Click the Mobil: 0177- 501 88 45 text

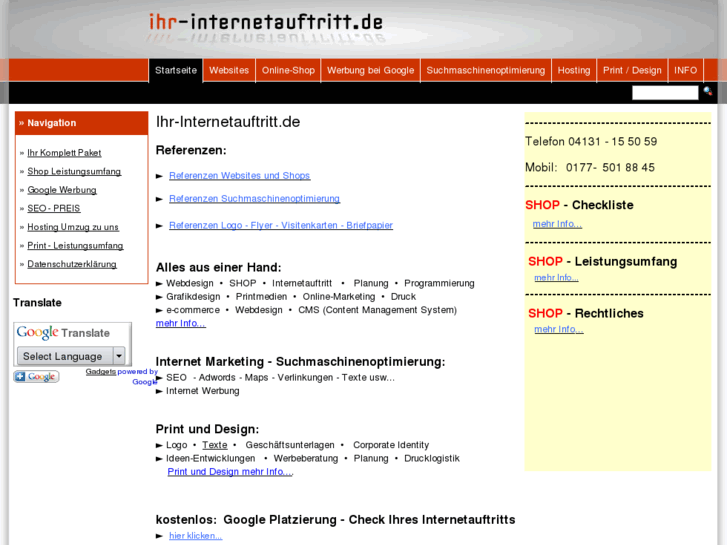coord(590,167)
